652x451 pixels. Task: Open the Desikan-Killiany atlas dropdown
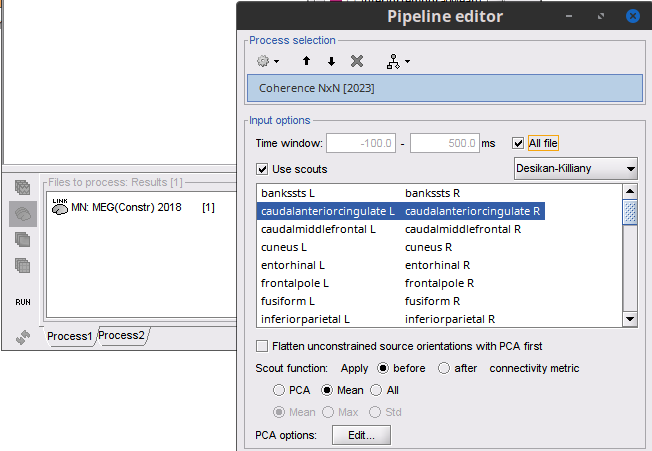coord(575,168)
